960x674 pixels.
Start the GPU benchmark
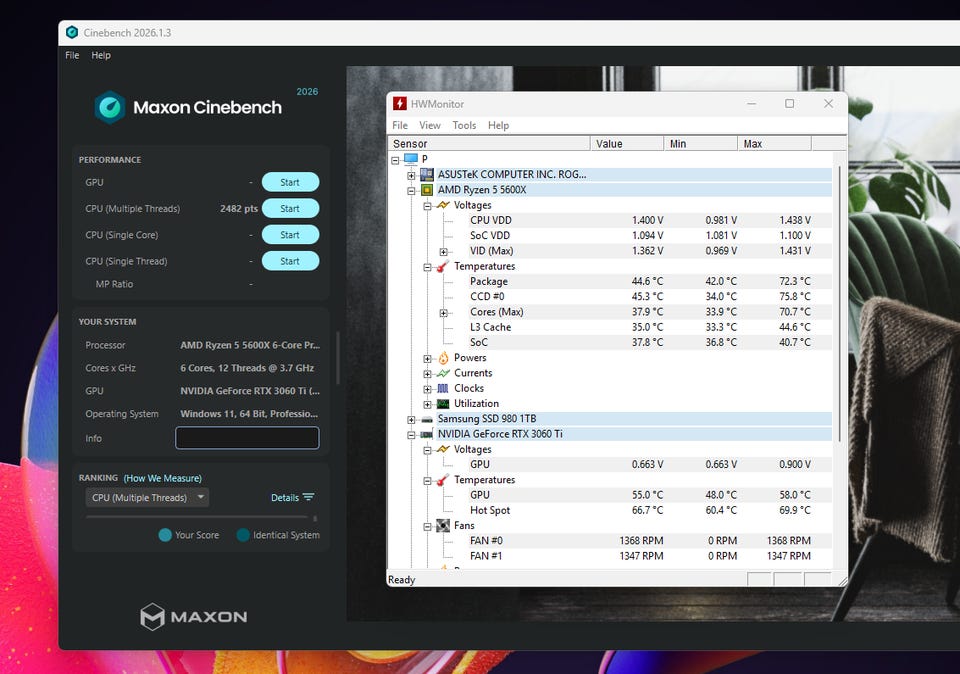click(x=290, y=182)
